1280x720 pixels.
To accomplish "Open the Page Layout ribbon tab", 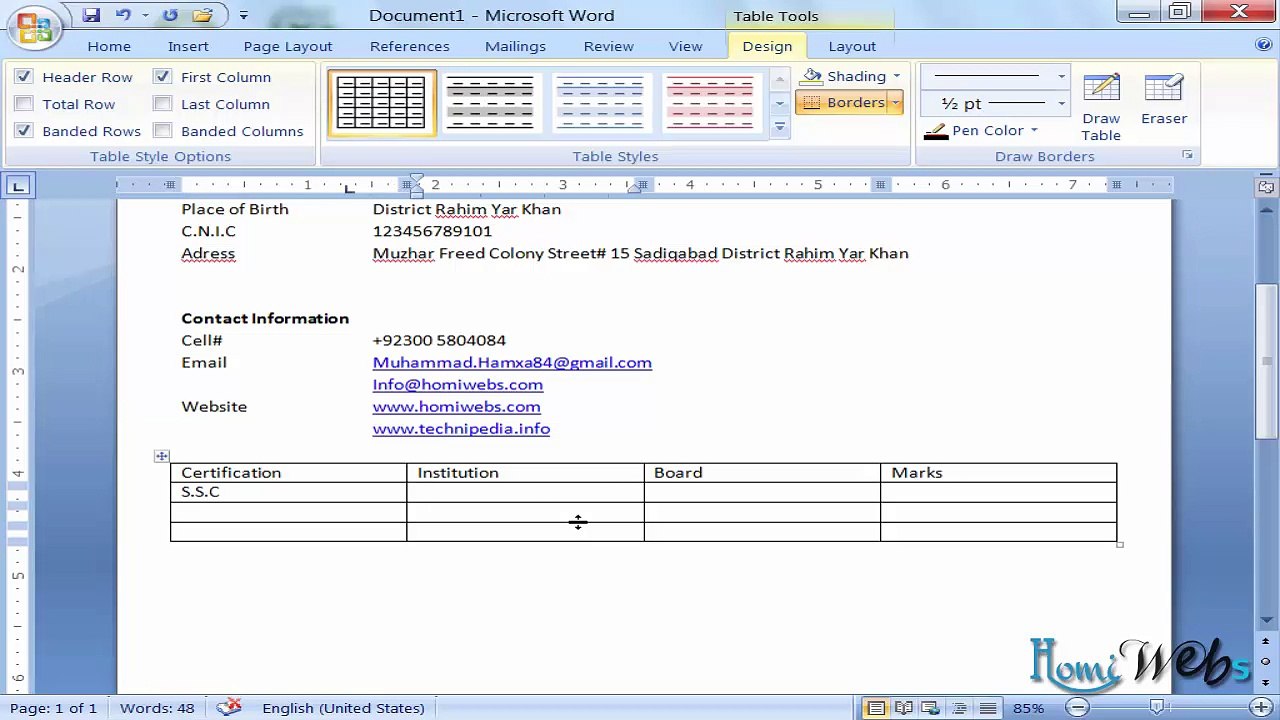I will pyautogui.click(x=288, y=46).
